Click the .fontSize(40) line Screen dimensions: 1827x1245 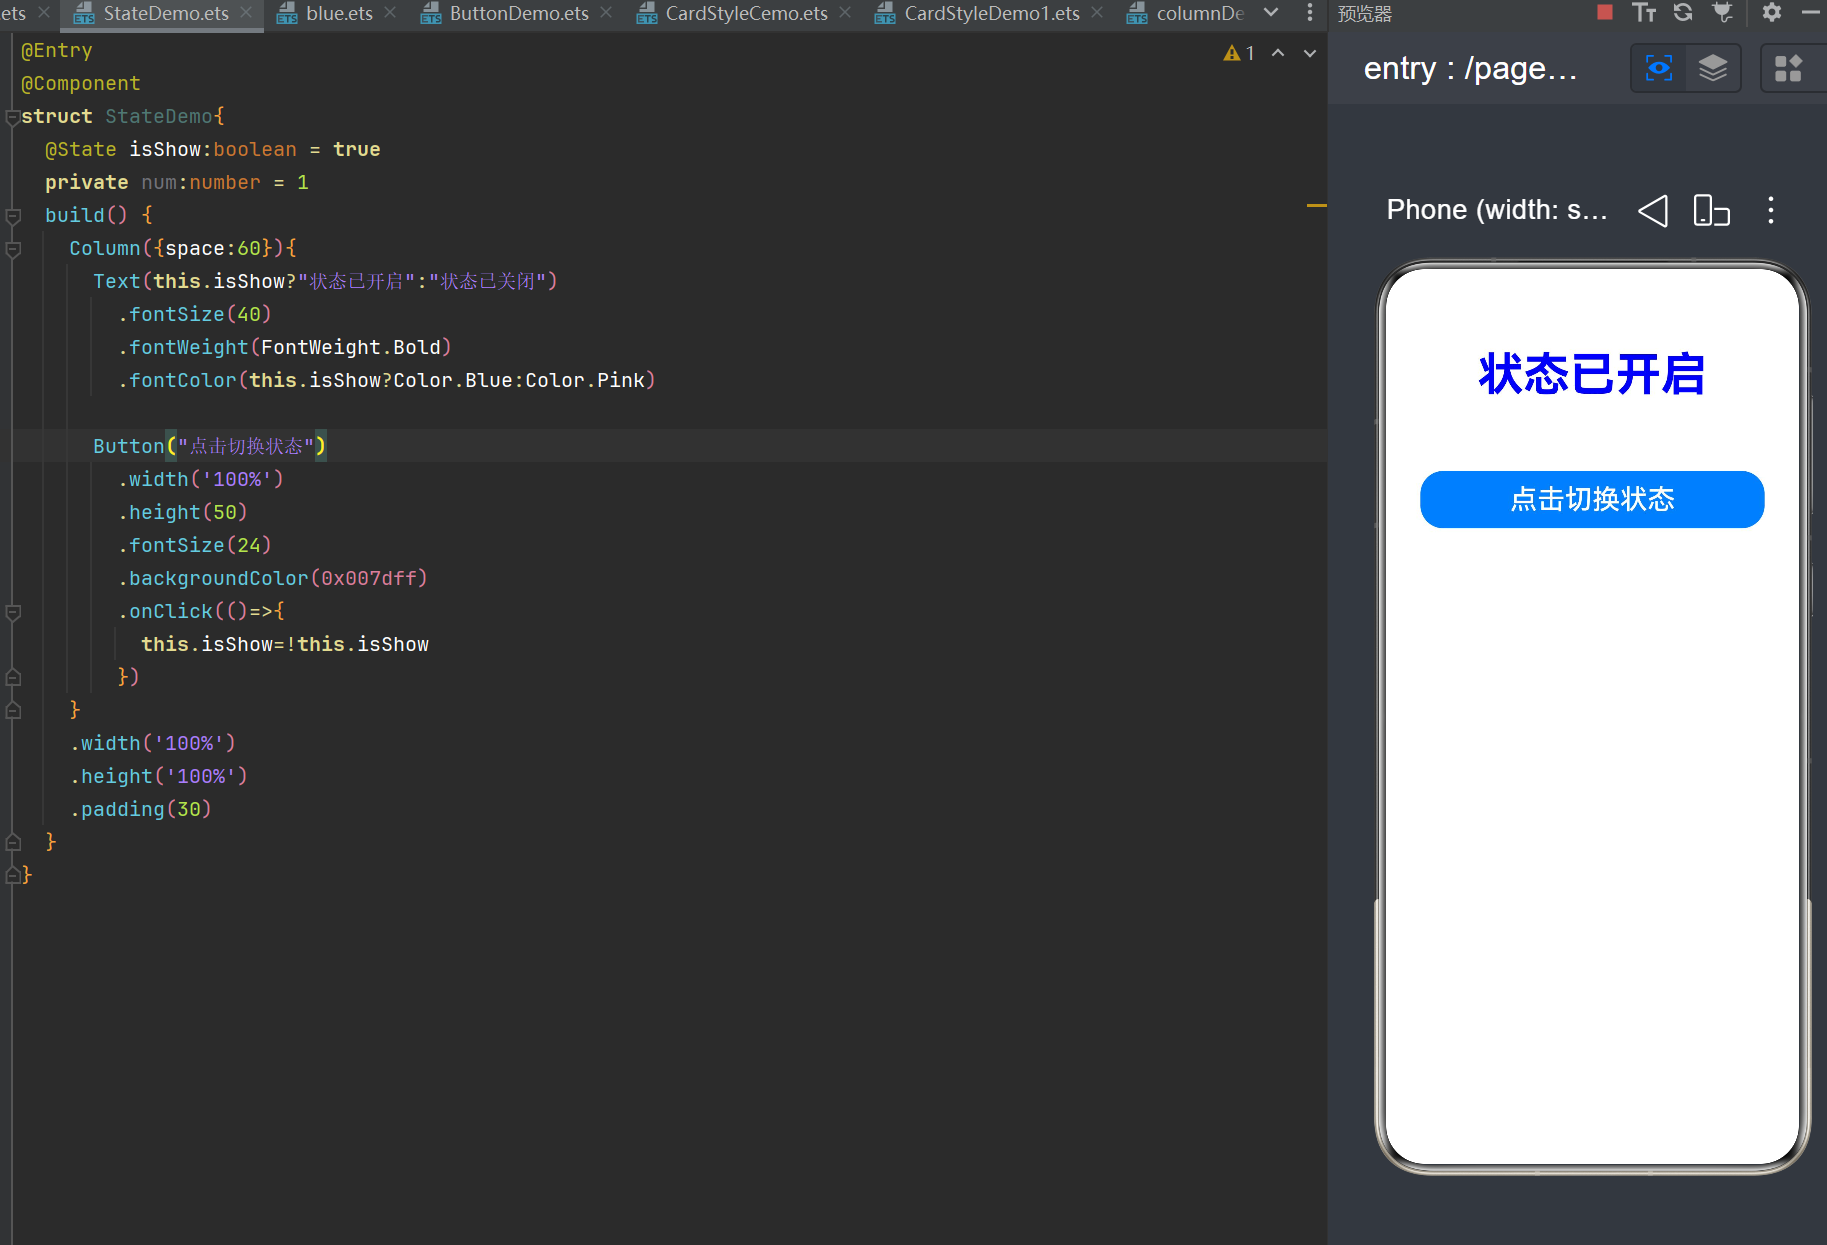[x=195, y=314]
